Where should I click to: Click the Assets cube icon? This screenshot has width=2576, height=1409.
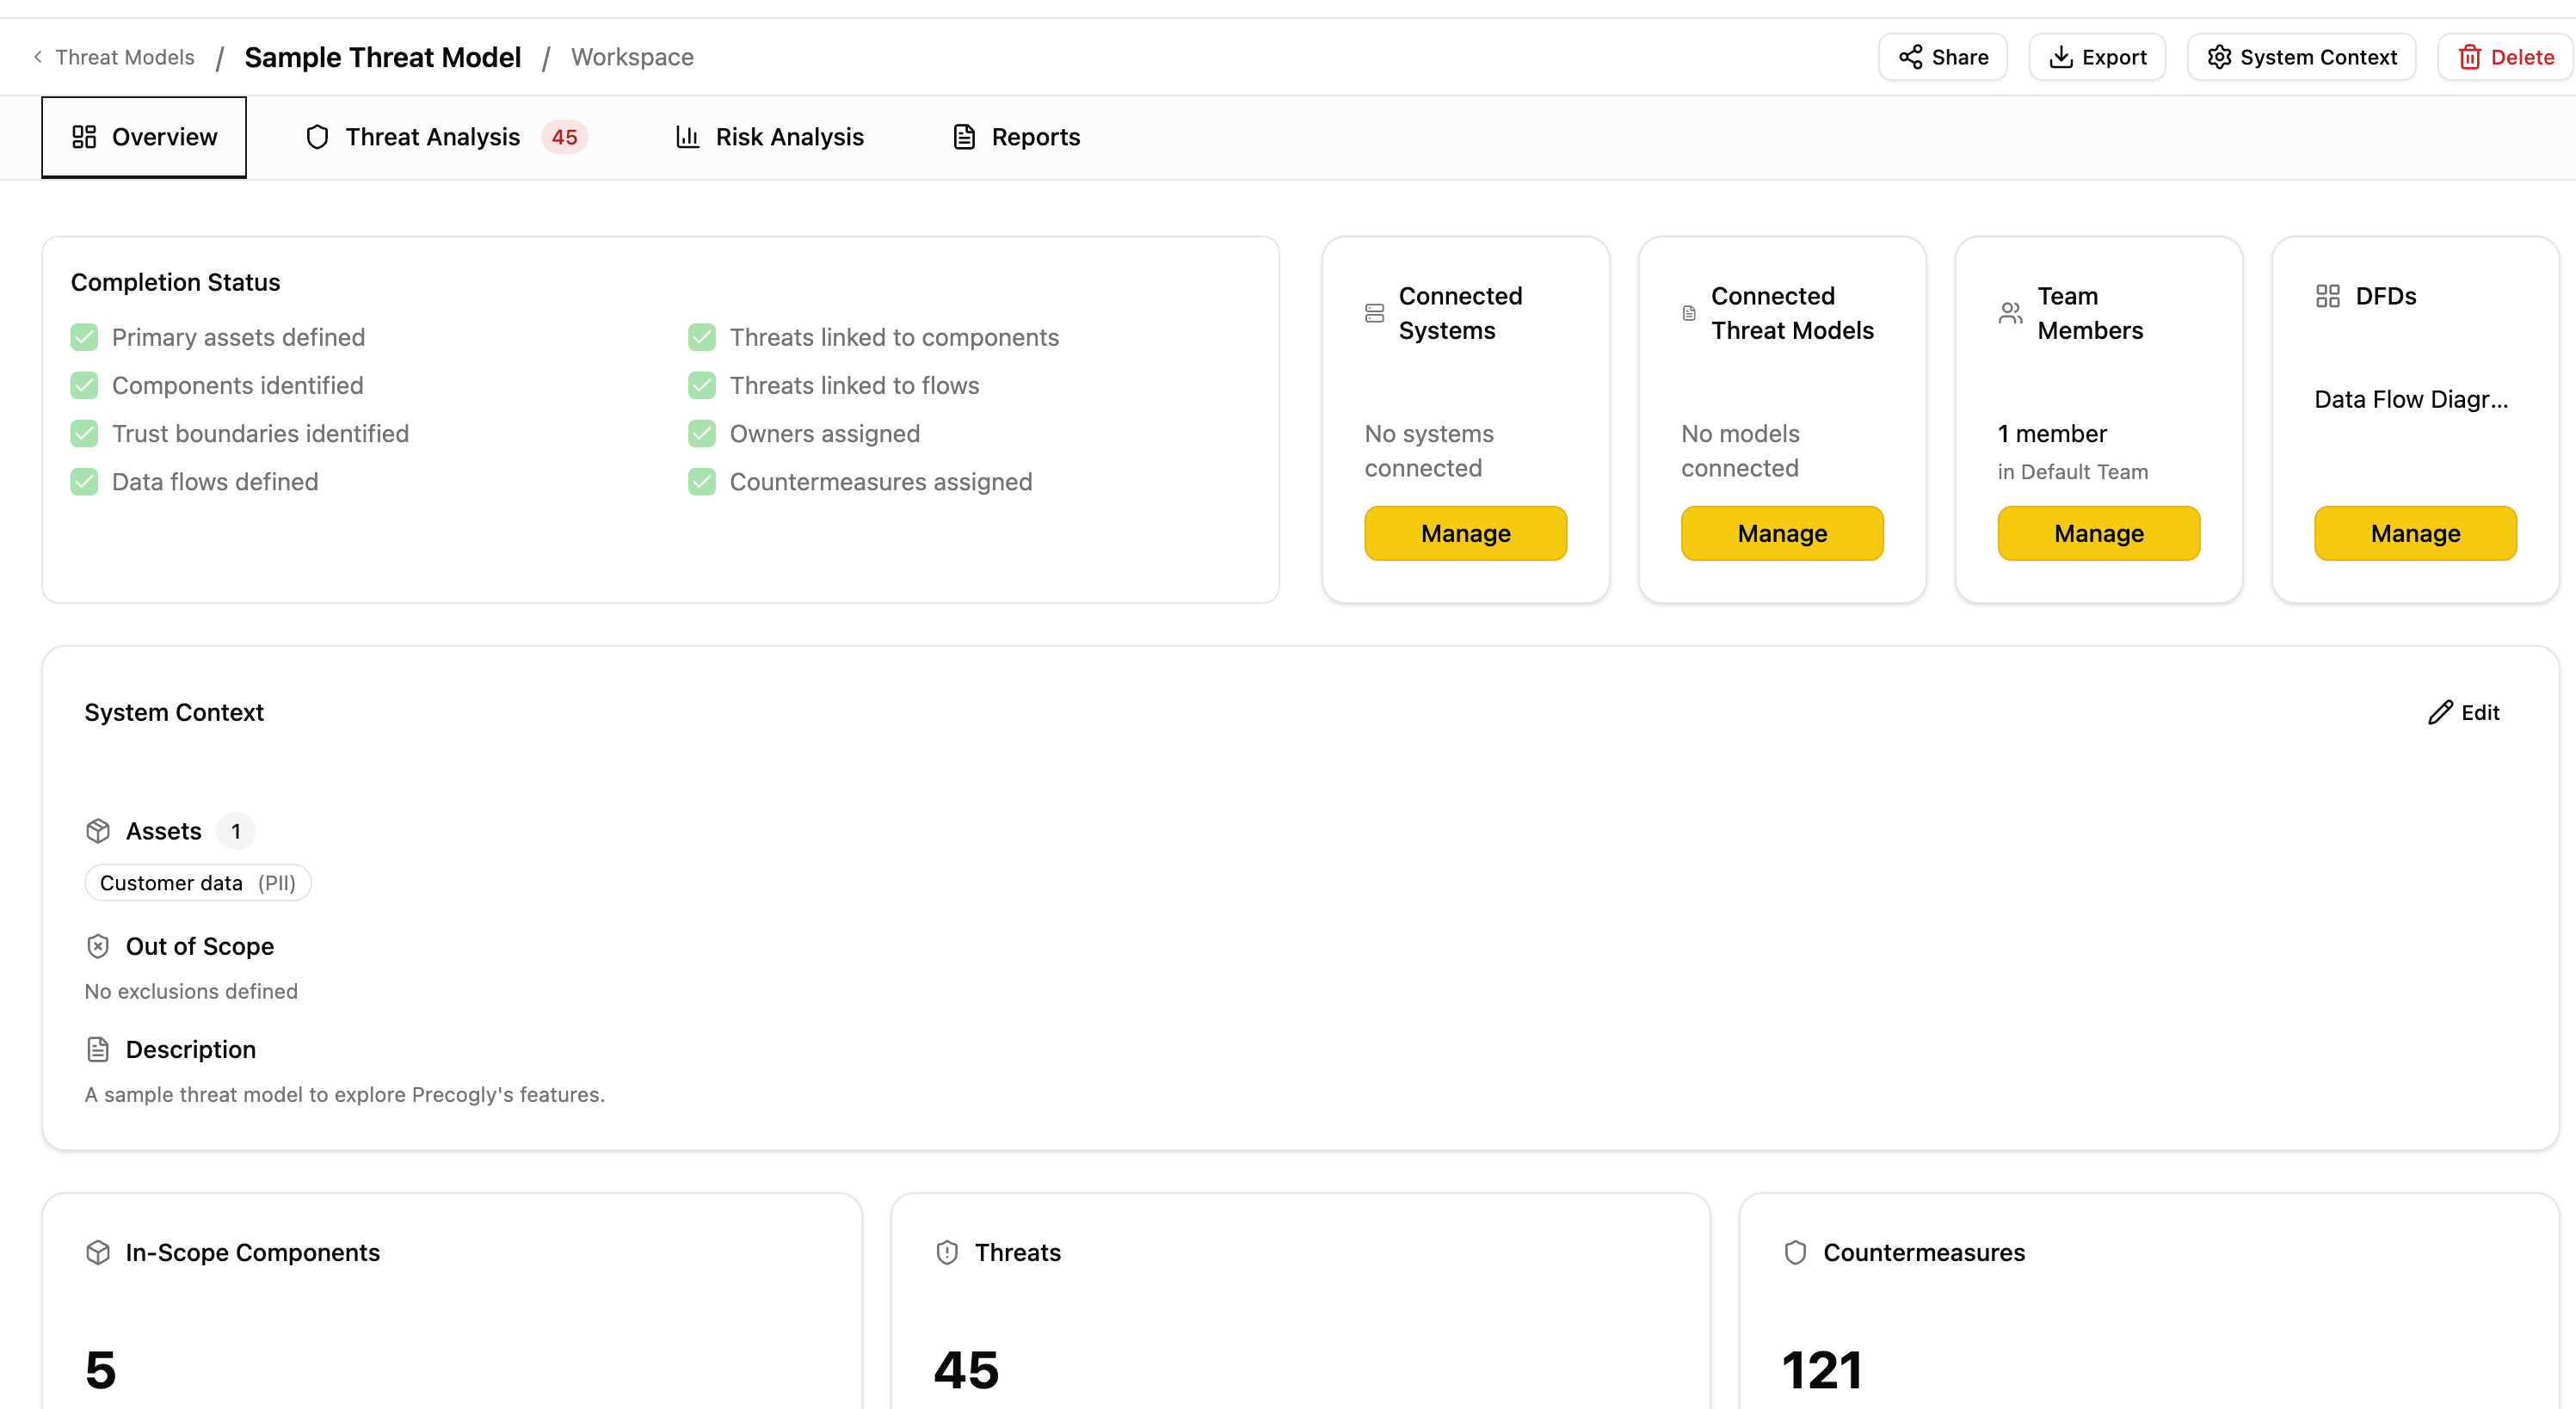[x=98, y=831]
